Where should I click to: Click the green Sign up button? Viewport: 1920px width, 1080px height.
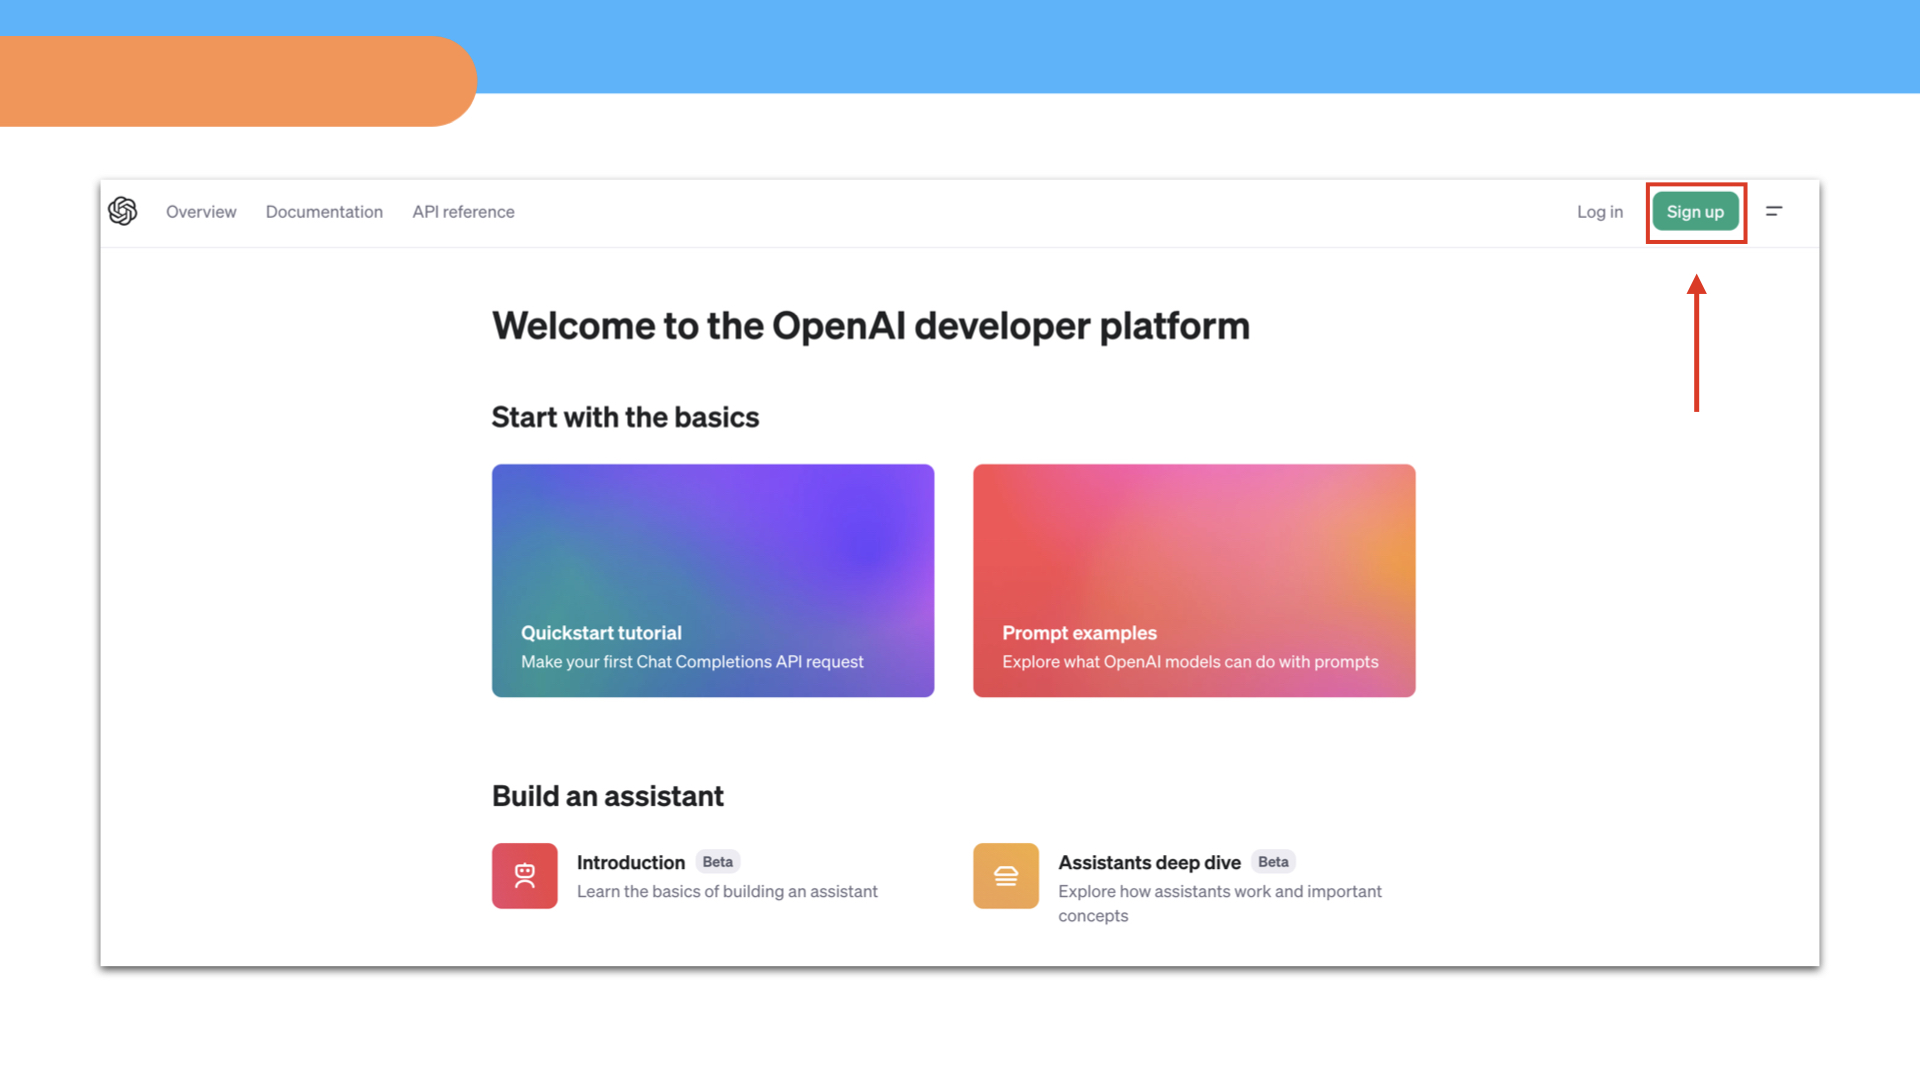(x=1695, y=212)
